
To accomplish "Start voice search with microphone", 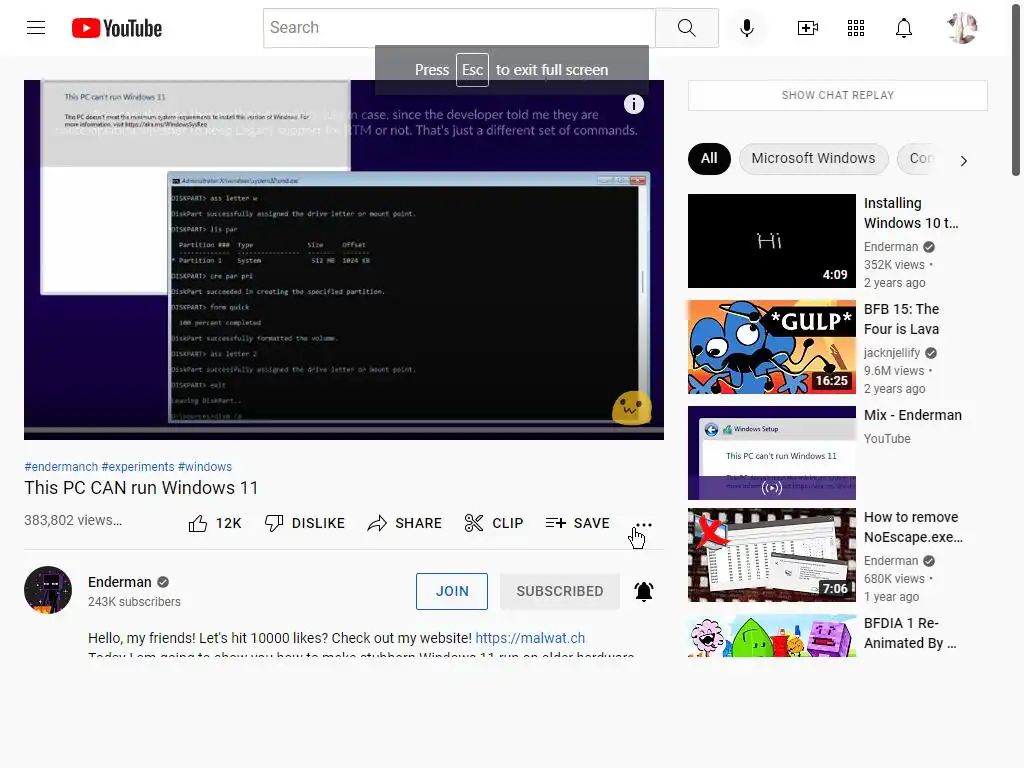I will [x=746, y=27].
